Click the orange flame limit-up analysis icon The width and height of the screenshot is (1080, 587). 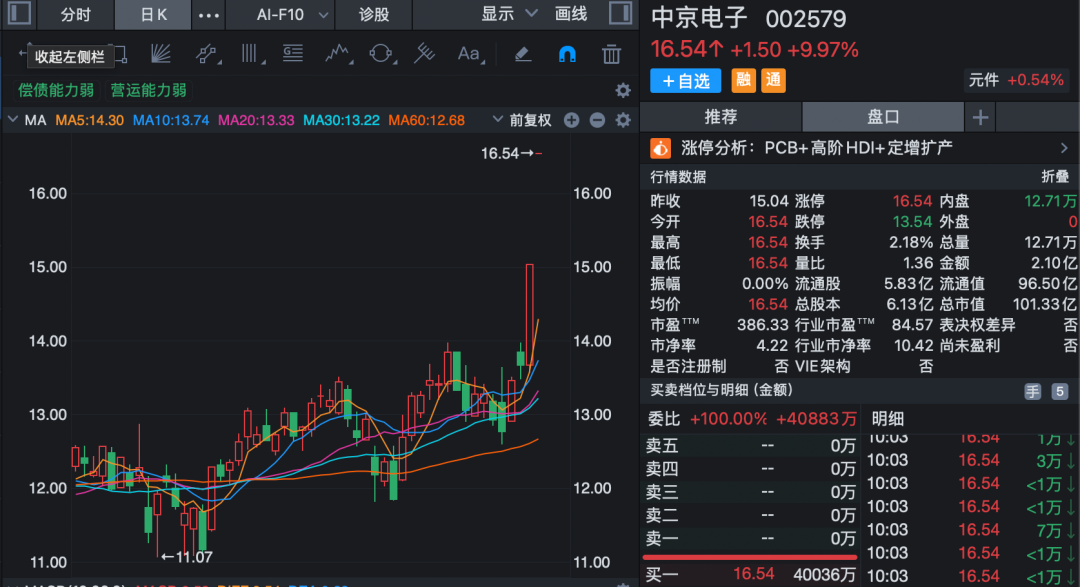tap(660, 148)
